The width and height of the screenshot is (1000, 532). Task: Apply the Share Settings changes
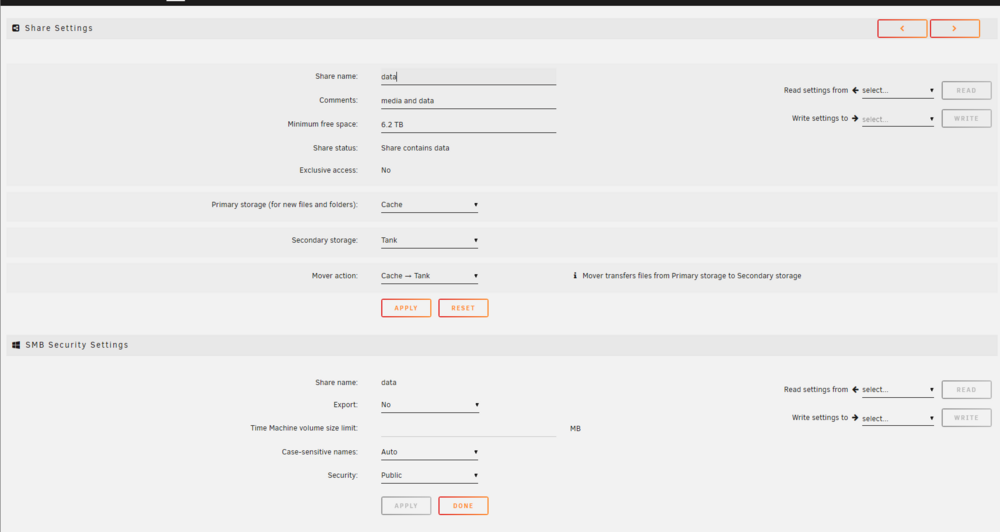(406, 308)
